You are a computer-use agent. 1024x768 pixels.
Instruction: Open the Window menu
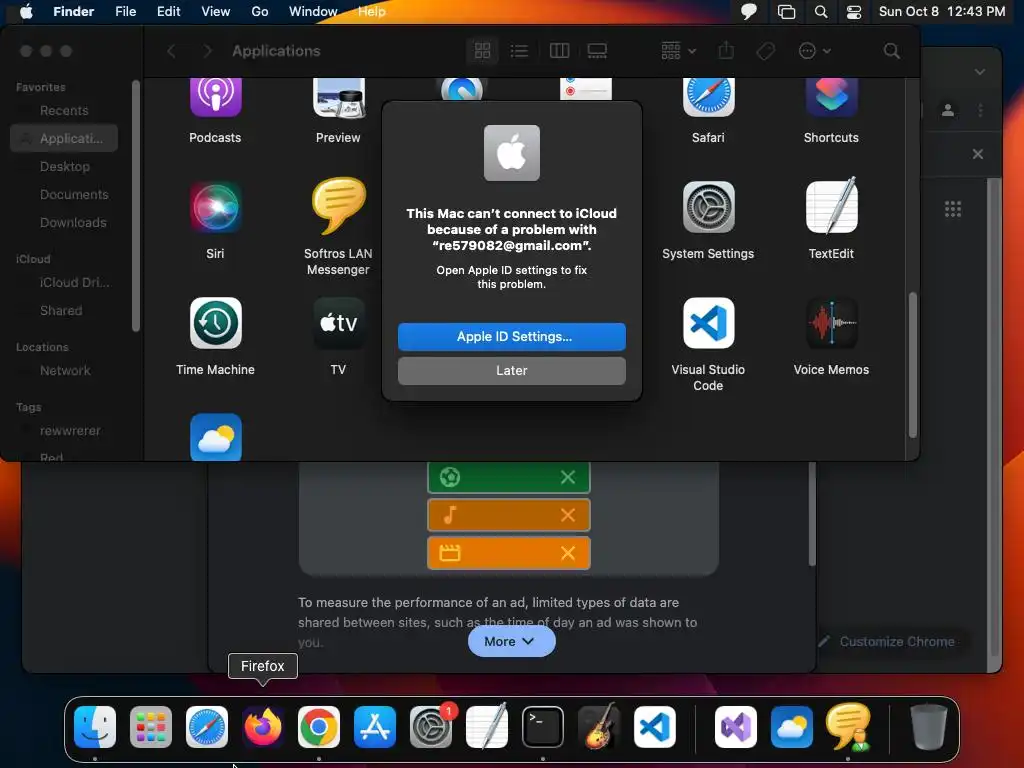313,11
